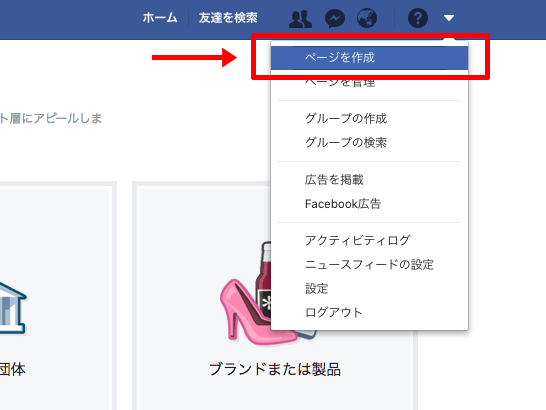Open 広告を掲載 menu entry
This screenshot has height=410, width=546.
369,180
